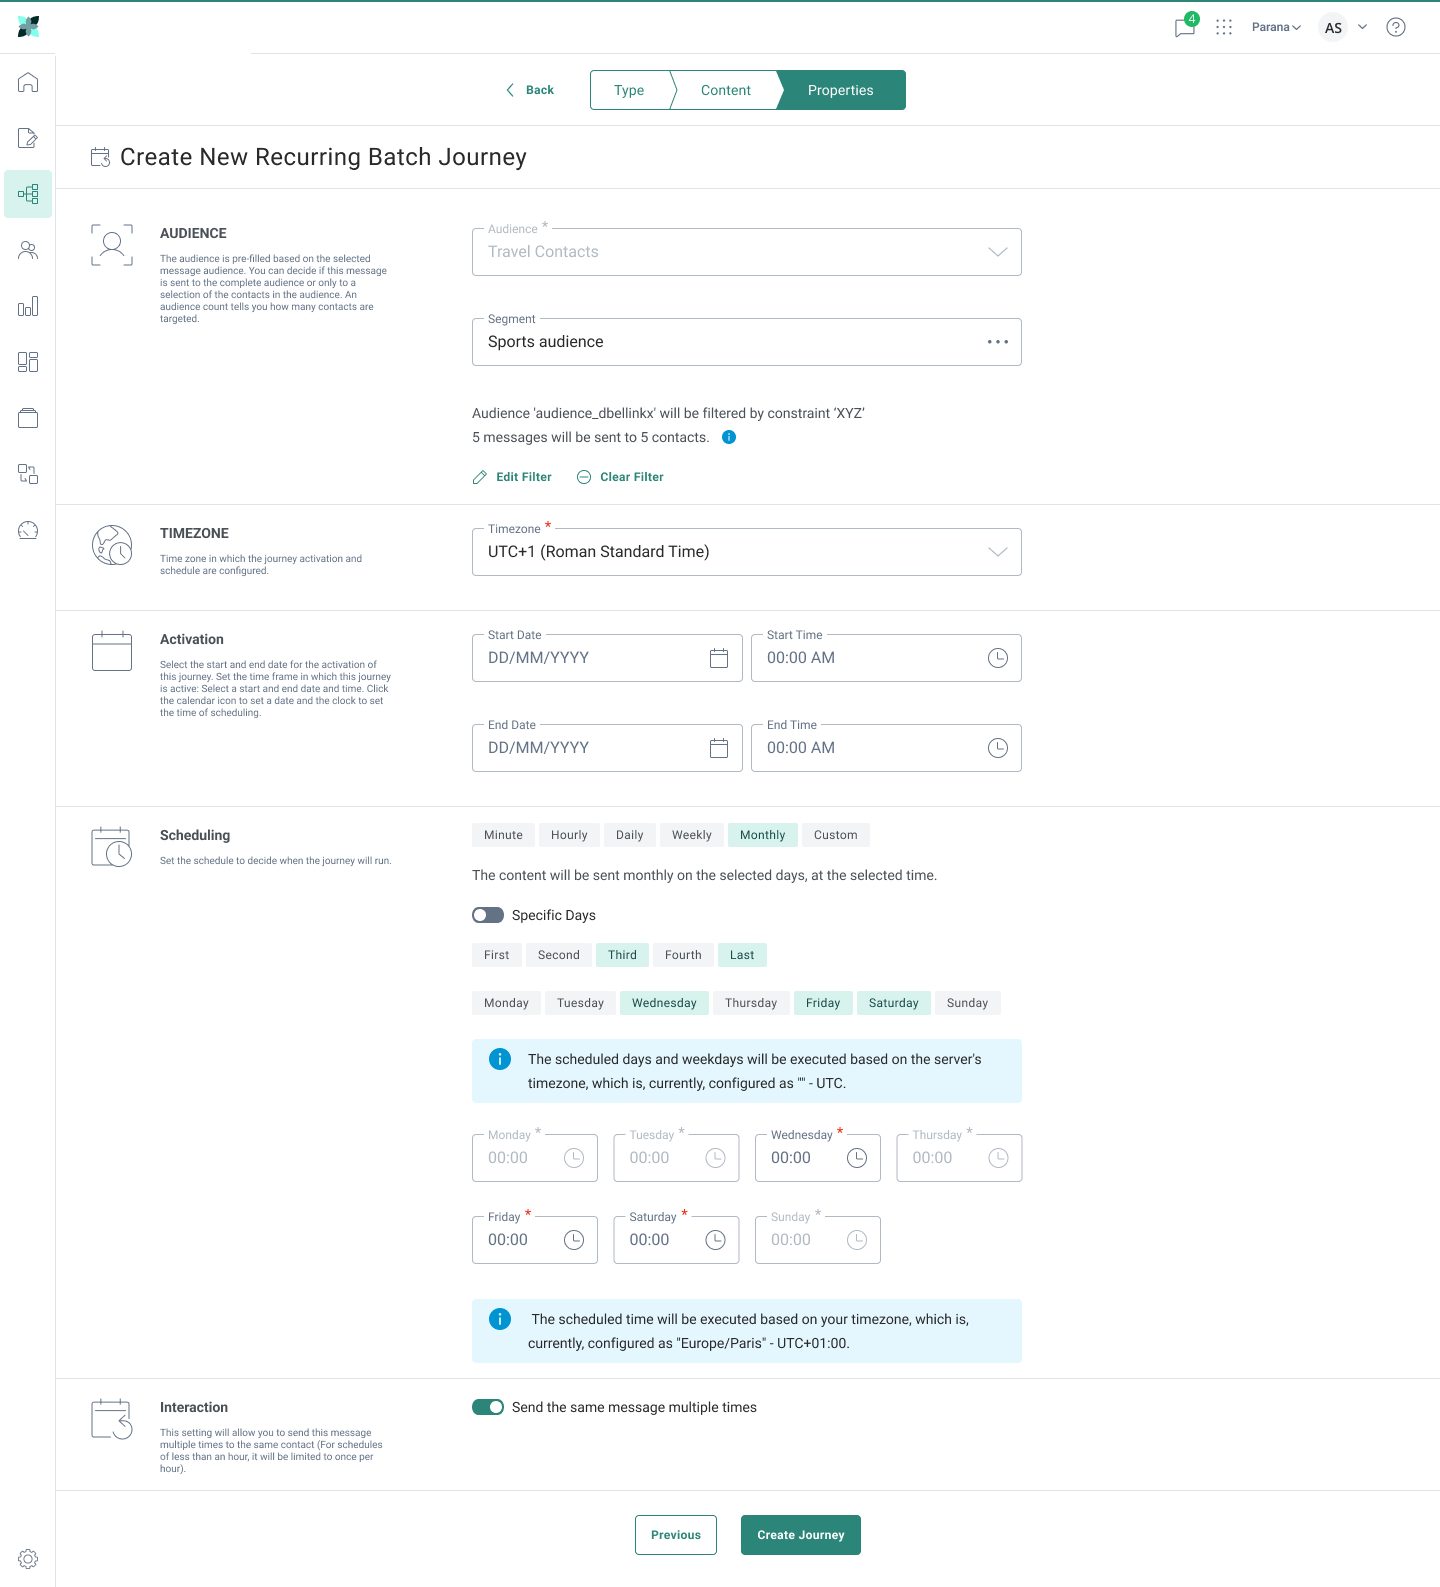Image resolution: width=1440 pixels, height=1587 pixels.
Task: Toggle Third week option
Action: point(622,955)
